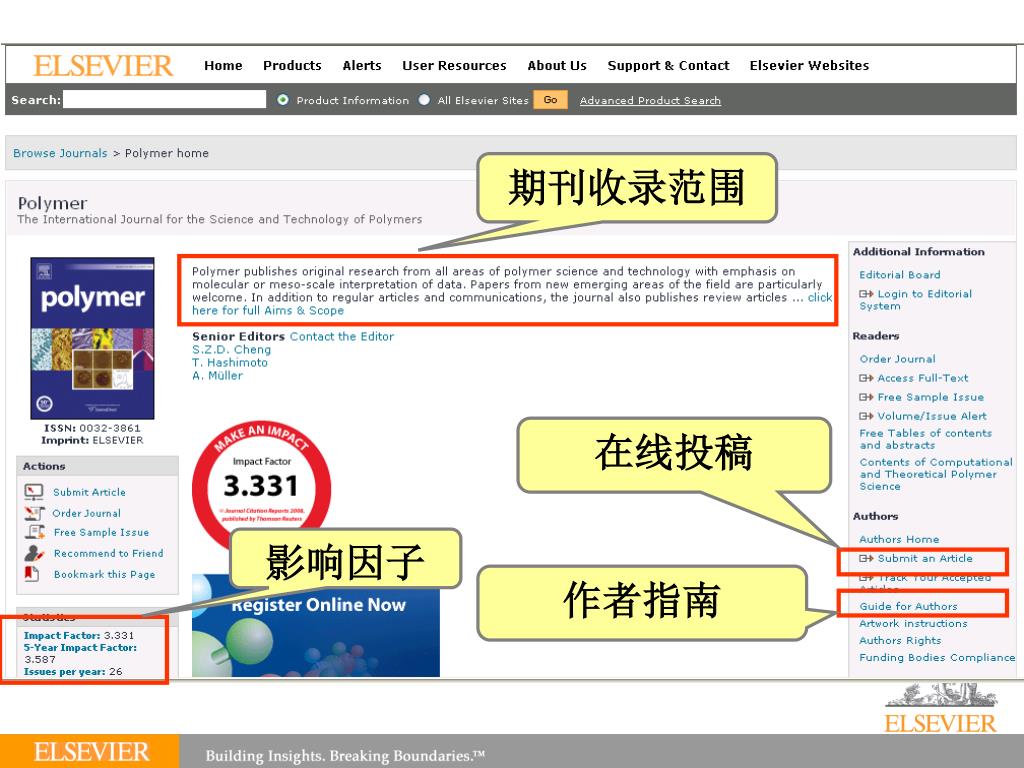1024x768 pixels.
Task: Click Recommend to Friend link
Action: (108, 553)
